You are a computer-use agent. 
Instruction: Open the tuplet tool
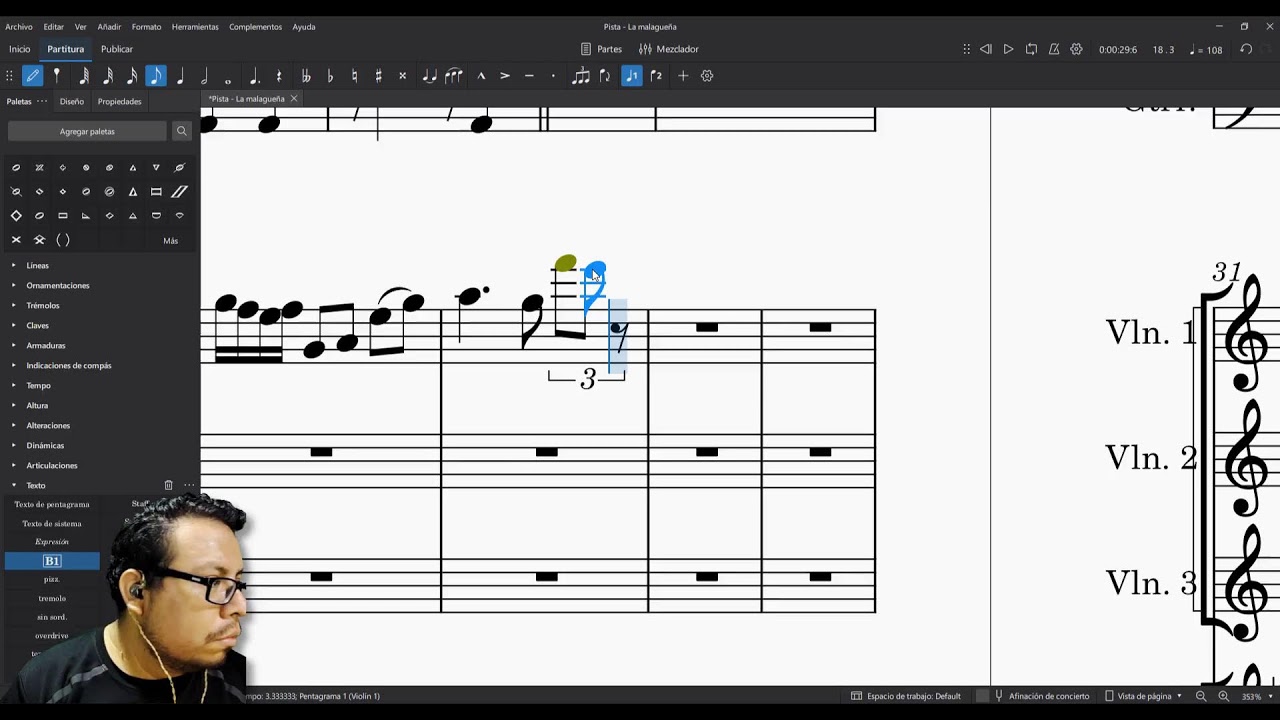click(581, 76)
